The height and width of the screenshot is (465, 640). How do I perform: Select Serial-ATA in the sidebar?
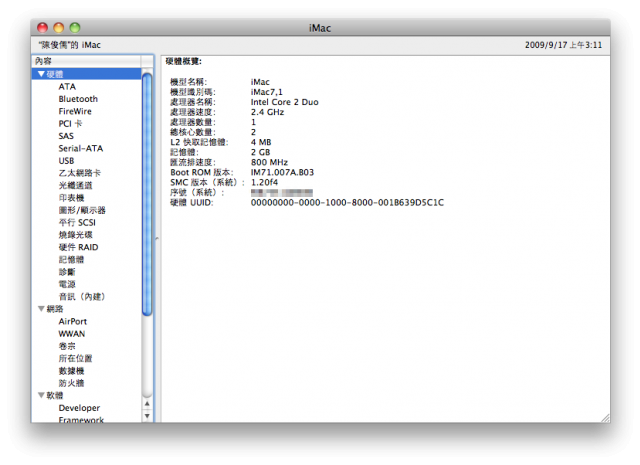coord(81,148)
